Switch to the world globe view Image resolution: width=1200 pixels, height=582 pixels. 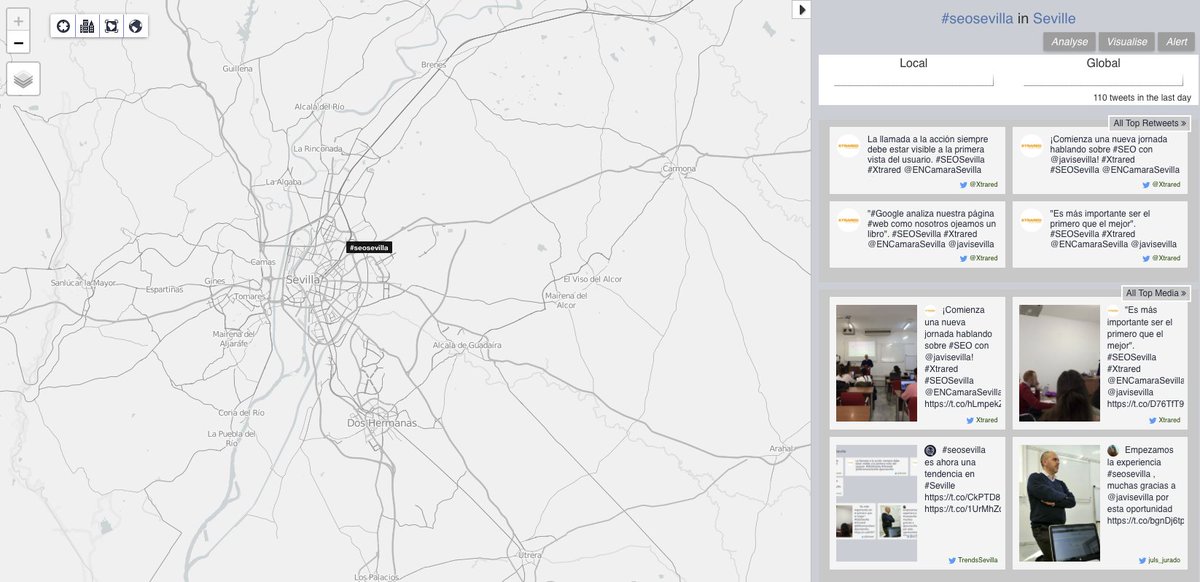pos(135,26)
